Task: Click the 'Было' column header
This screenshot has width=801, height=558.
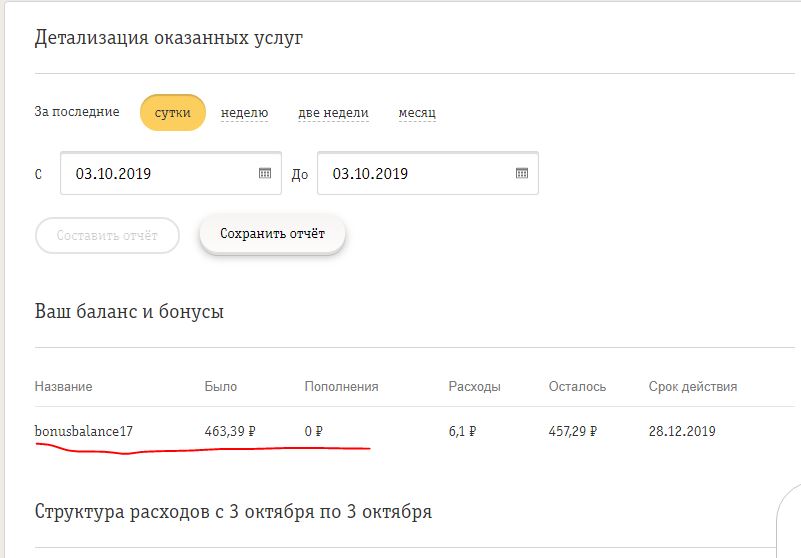Action: [x=221, y=386]
